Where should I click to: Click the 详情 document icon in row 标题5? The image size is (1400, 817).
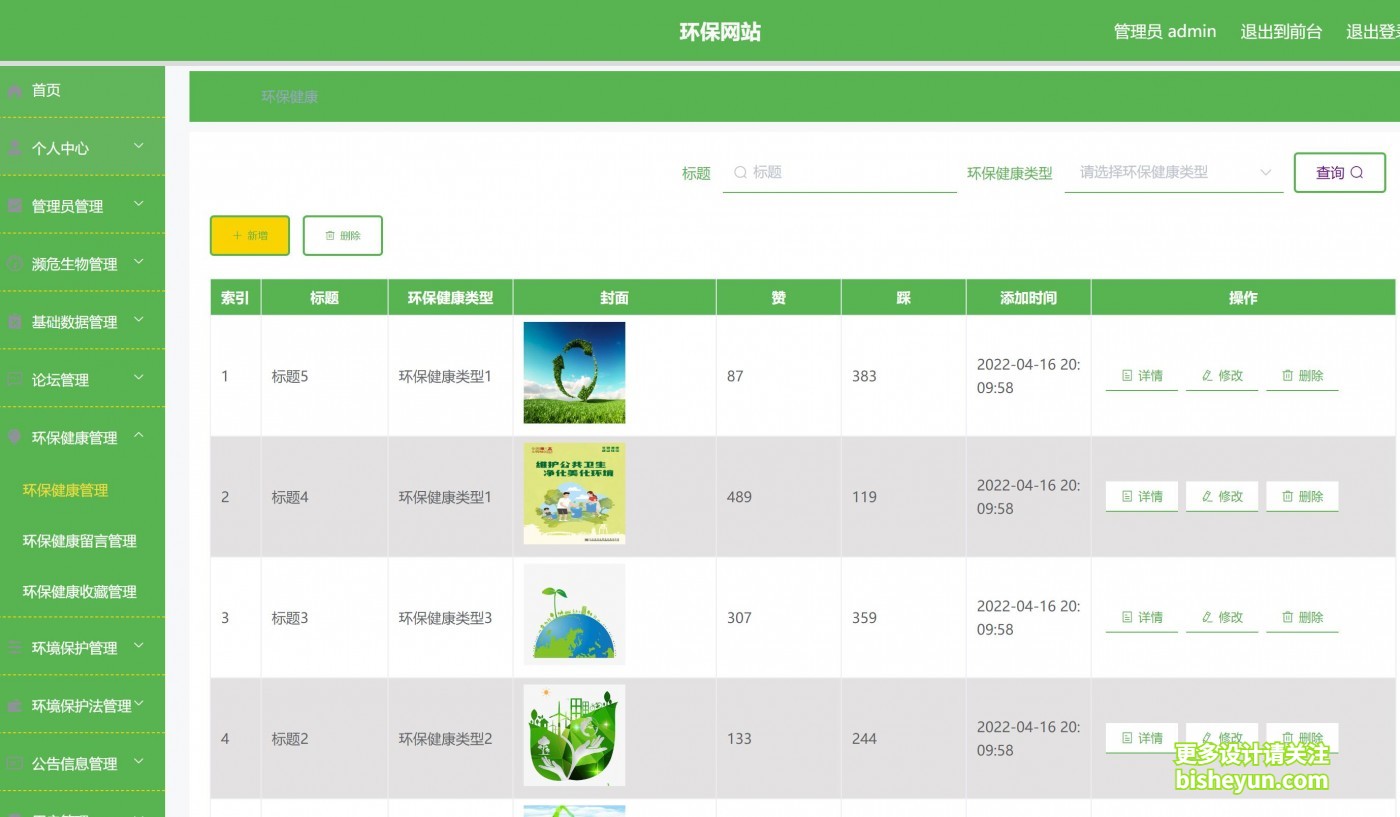point(1127,376)
